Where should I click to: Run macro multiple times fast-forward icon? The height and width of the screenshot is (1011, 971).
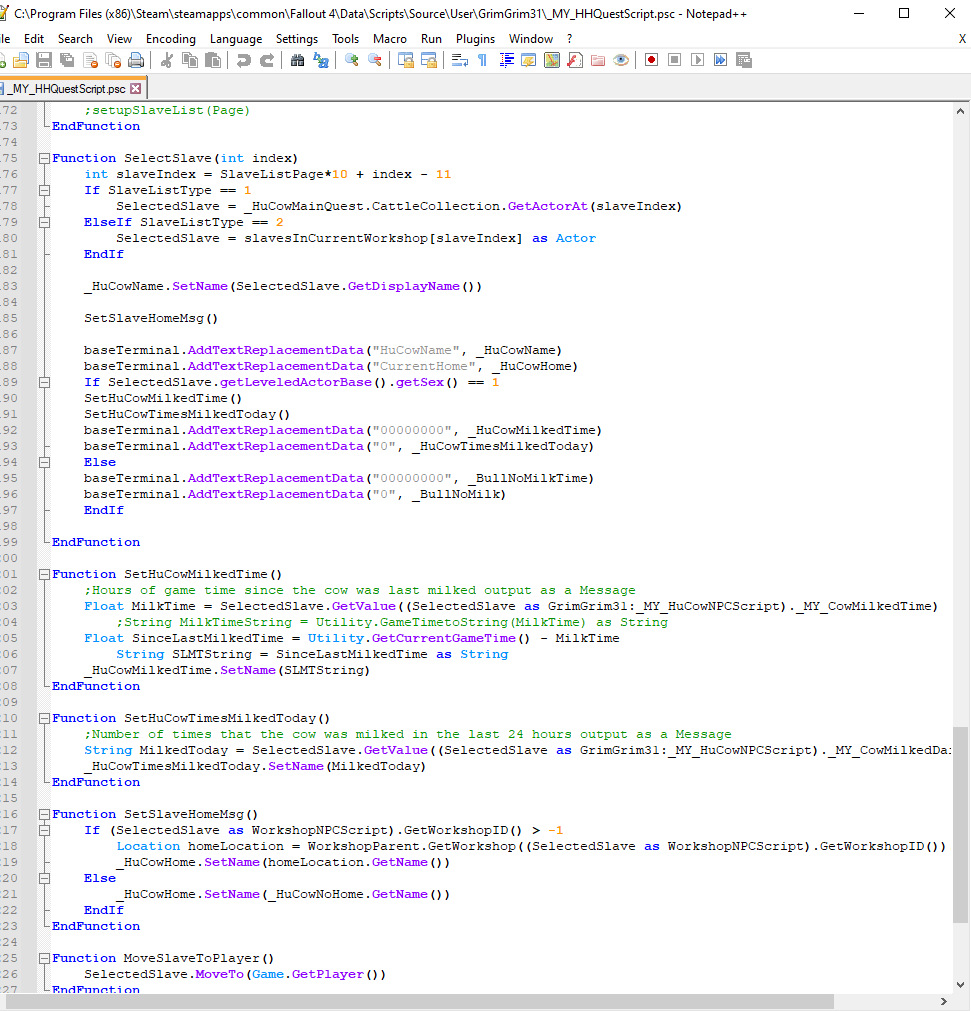click(721, 61)
